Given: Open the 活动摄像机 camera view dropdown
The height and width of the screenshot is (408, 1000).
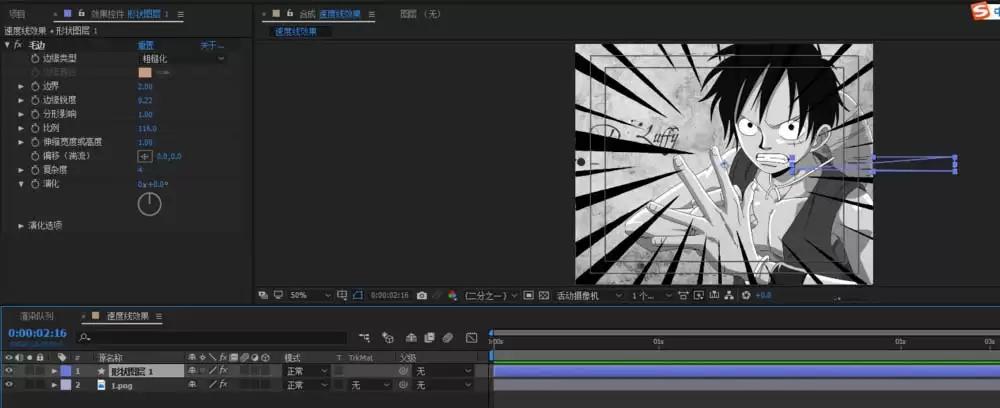Looking at the screenshot, I should [588, 295].
